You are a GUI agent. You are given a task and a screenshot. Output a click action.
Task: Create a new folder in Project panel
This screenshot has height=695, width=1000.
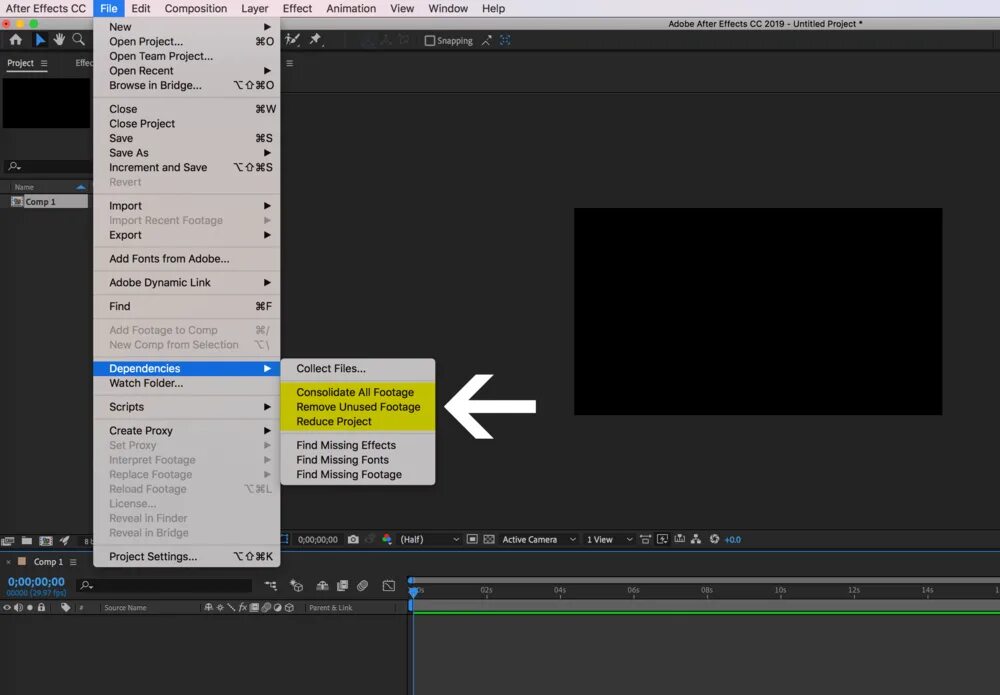tap(27, 541)
